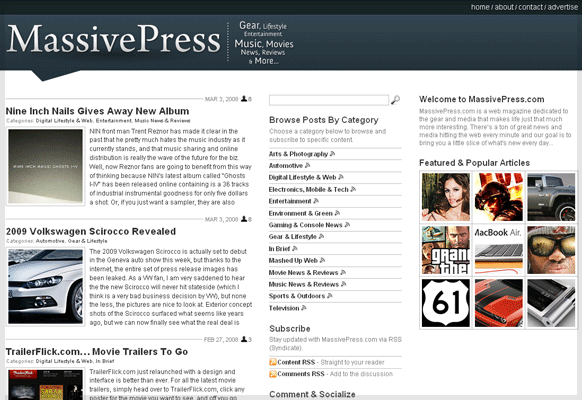
Task: Click the Content RSS text link
Action: (x=296, y=362)
